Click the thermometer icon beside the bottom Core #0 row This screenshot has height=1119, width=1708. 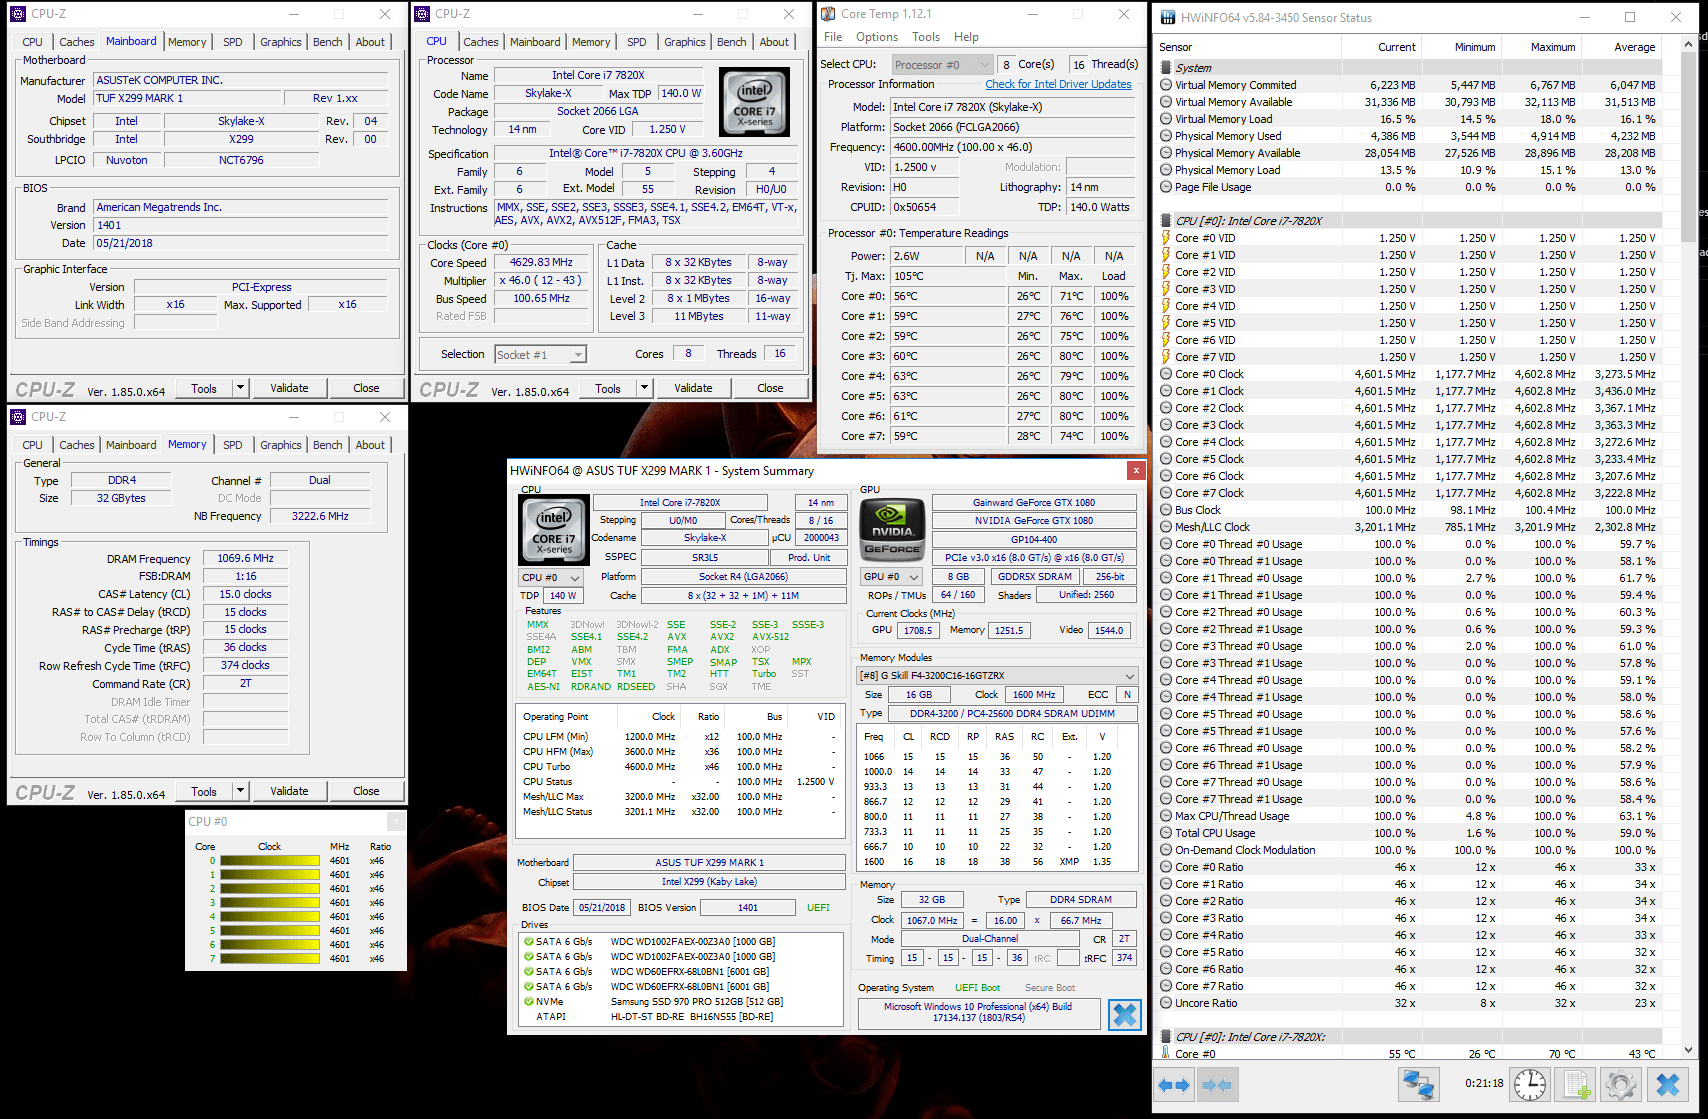tap(1166, 1053)
